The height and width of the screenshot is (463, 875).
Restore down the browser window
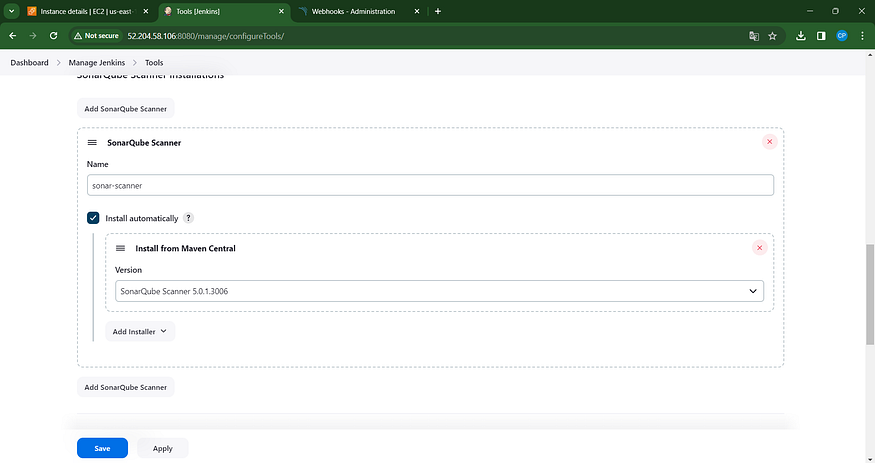[x=835, y=11]
